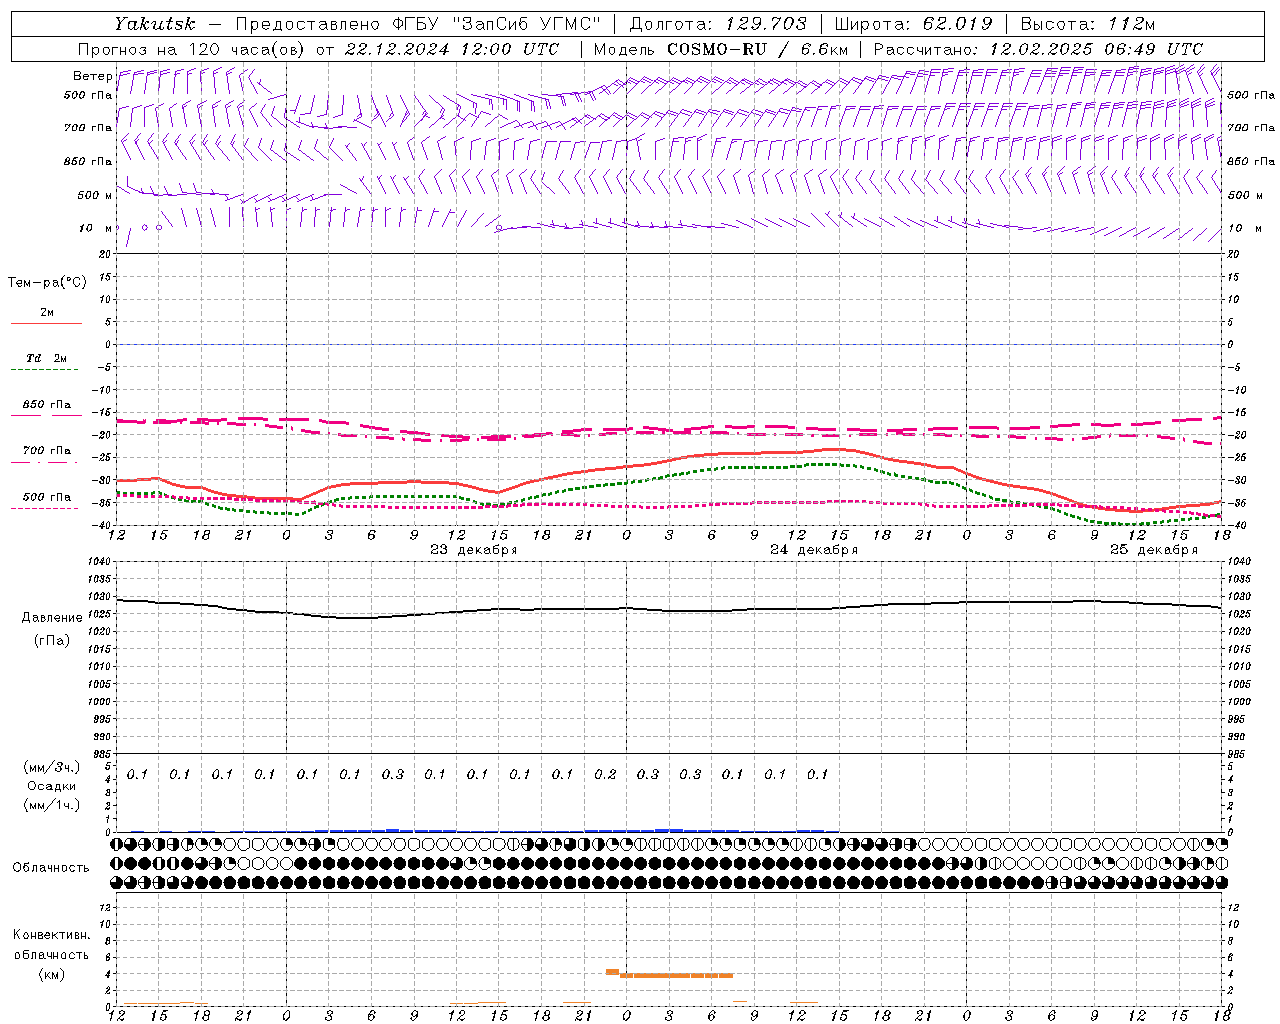Click the Высота: 112м elevation value
The height and width of the screenshot is (1024, 1280).
[1088, 23]
